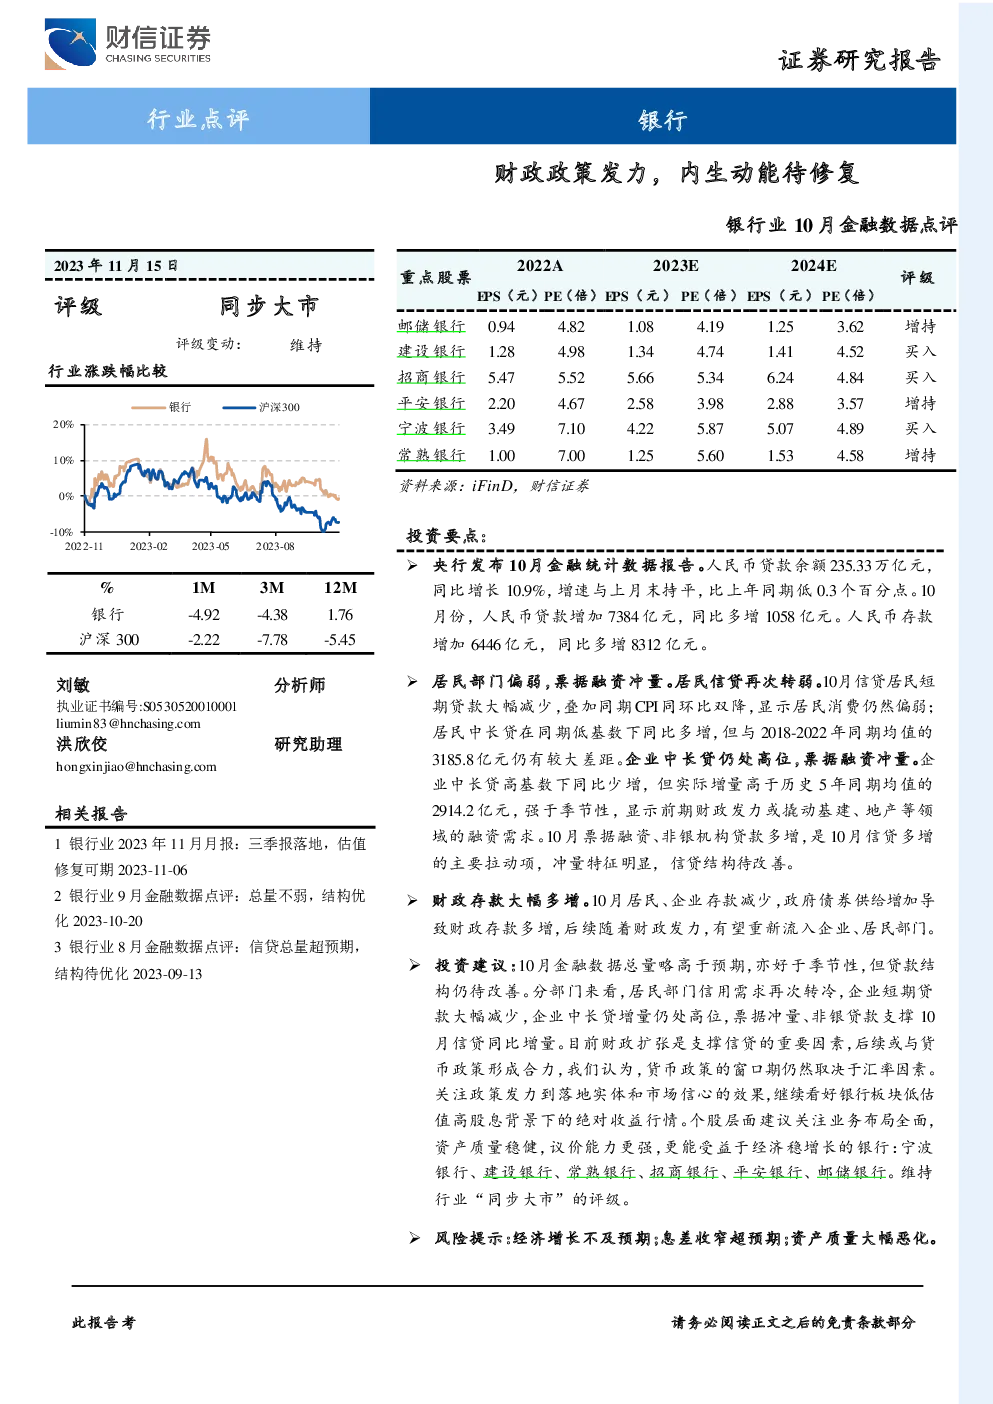Click email hongxinjiao@hnchasing.com

pyautogui.click(x=136, y=767)
